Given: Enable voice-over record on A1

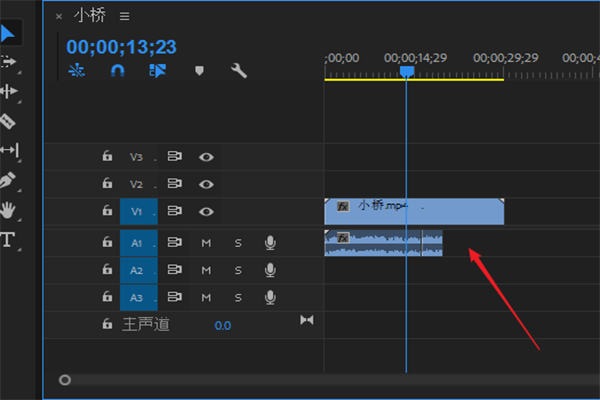Looking at the screenshot, I should tap(270, 243).
